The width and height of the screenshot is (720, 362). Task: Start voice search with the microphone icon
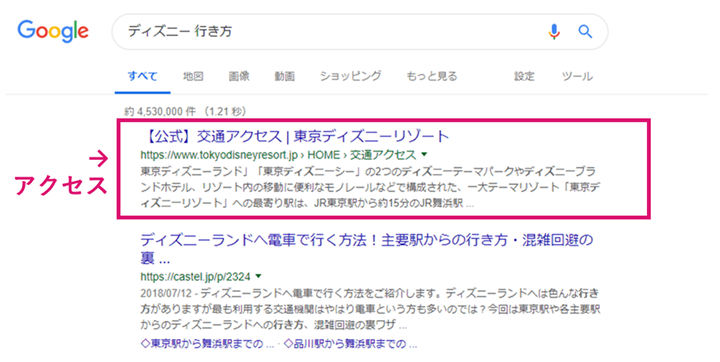[554, 31]
